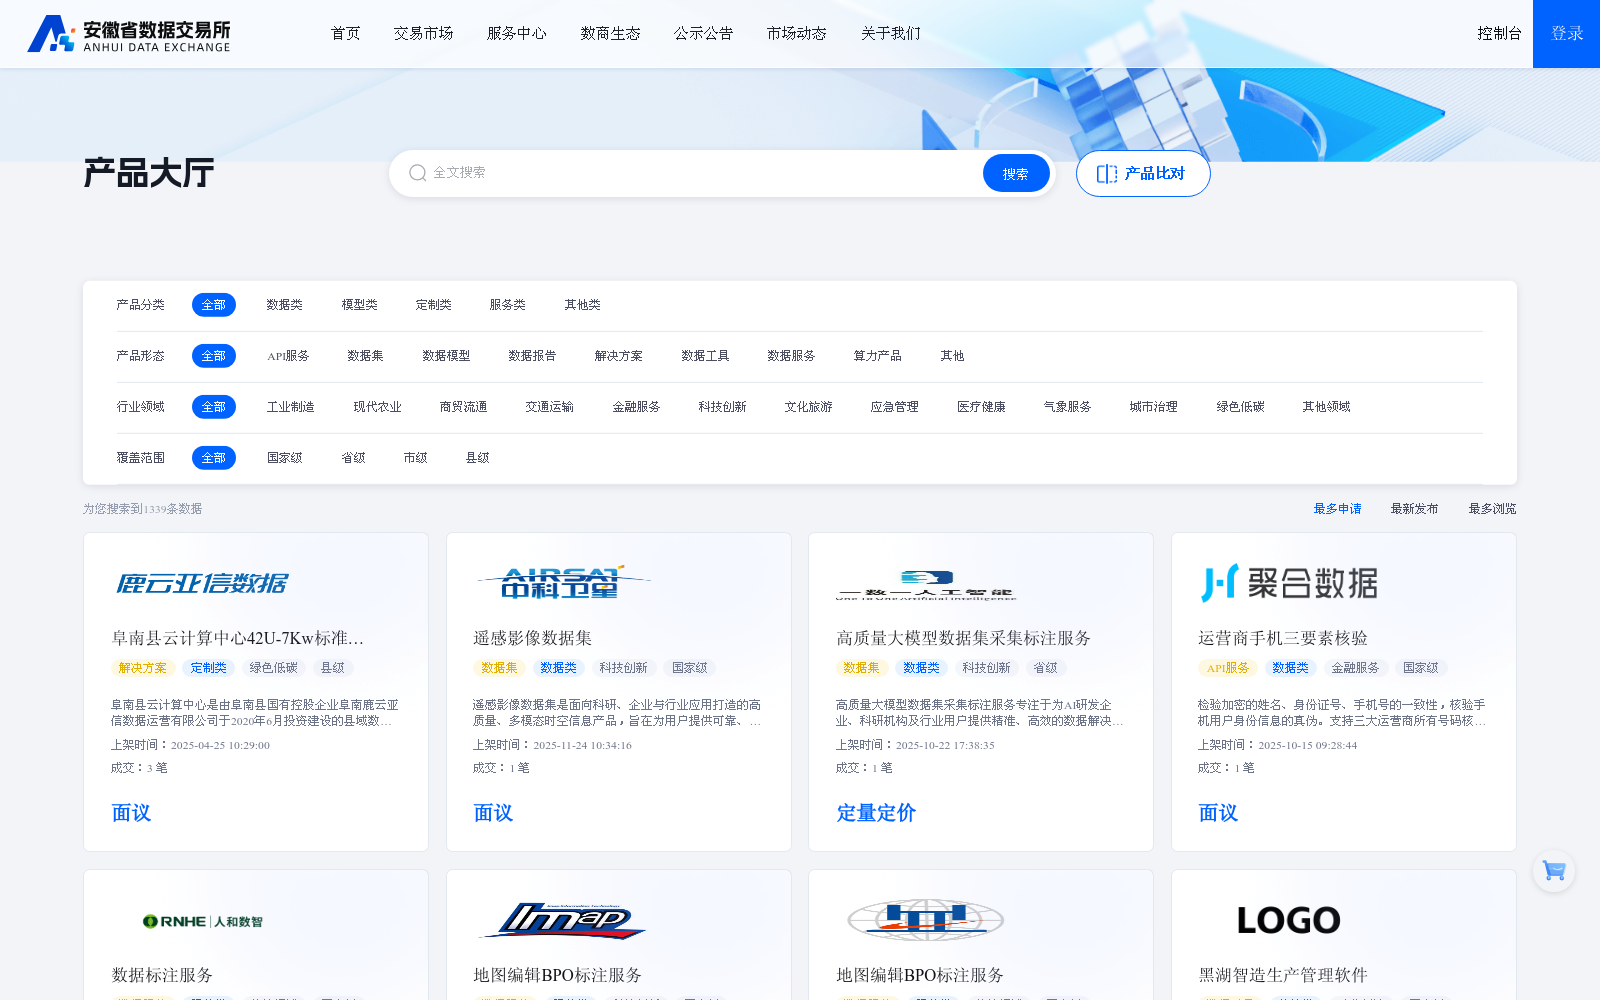Filter industry by 绿色低碳
Viewport: 1600px width, 1000px height.
click(1240, 407)
